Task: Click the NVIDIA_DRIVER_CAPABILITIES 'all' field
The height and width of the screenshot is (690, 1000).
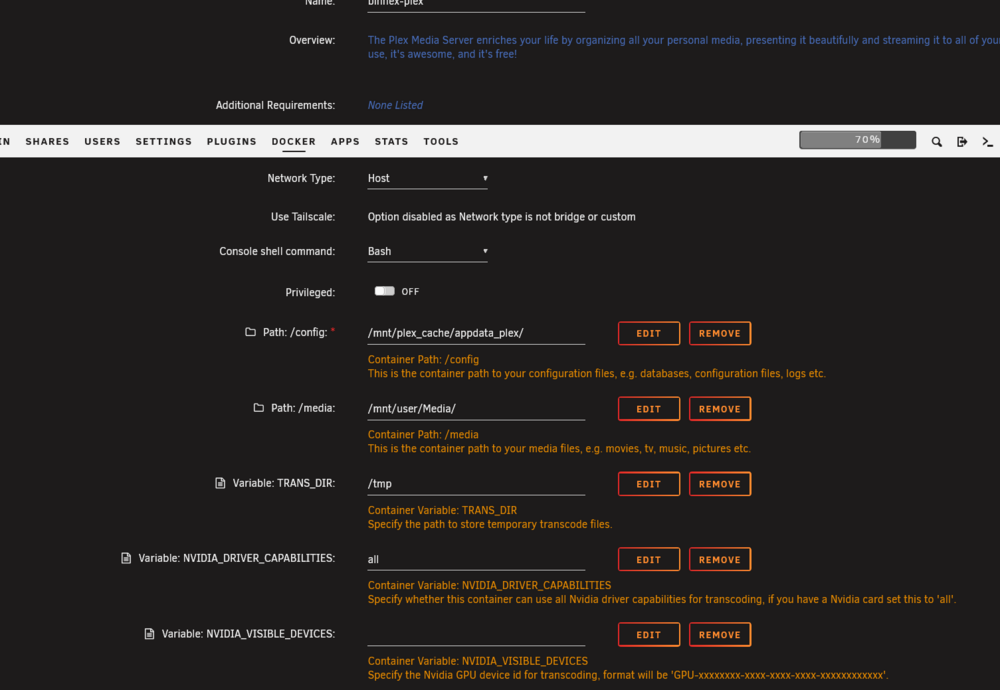Action: (x=476, y=559)
